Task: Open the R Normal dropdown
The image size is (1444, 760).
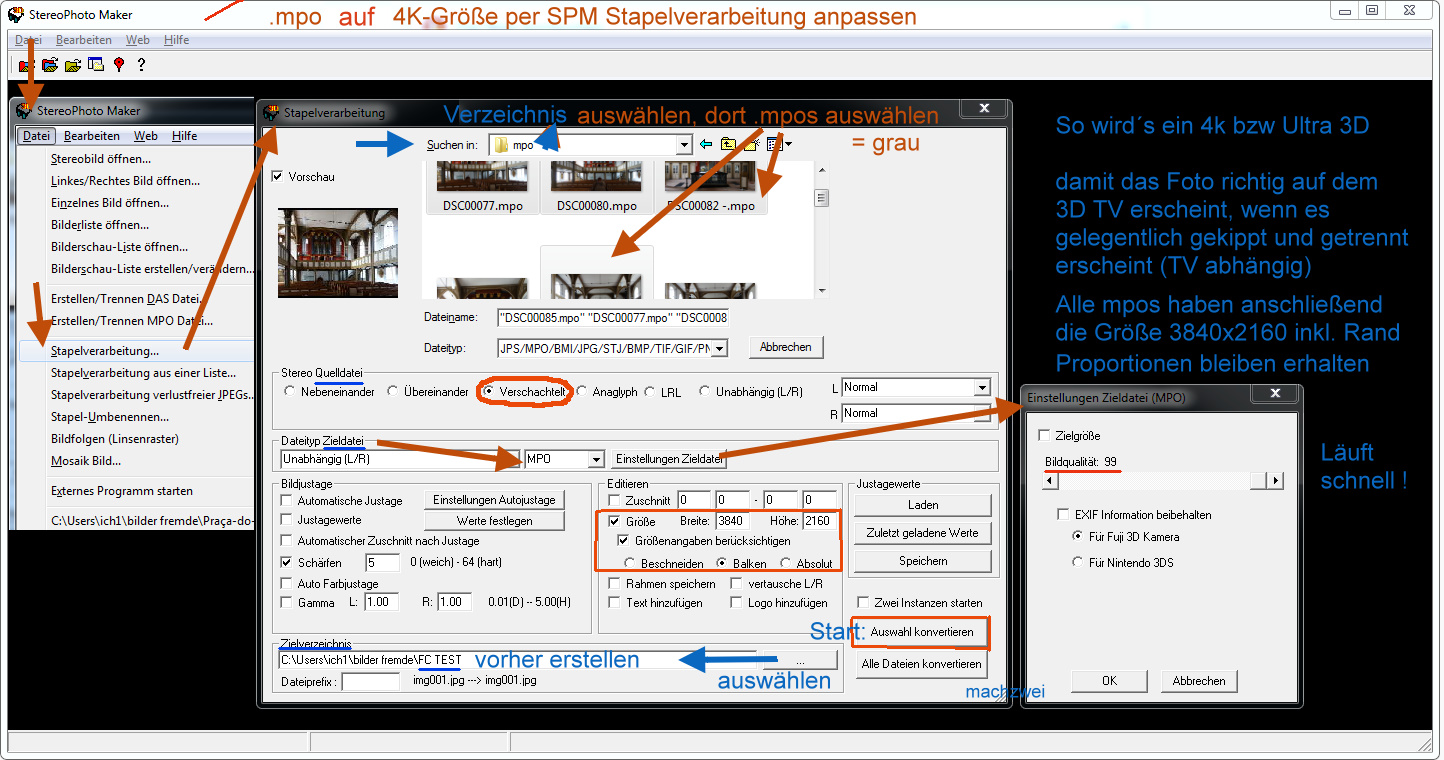Action: tap(981, 413)
